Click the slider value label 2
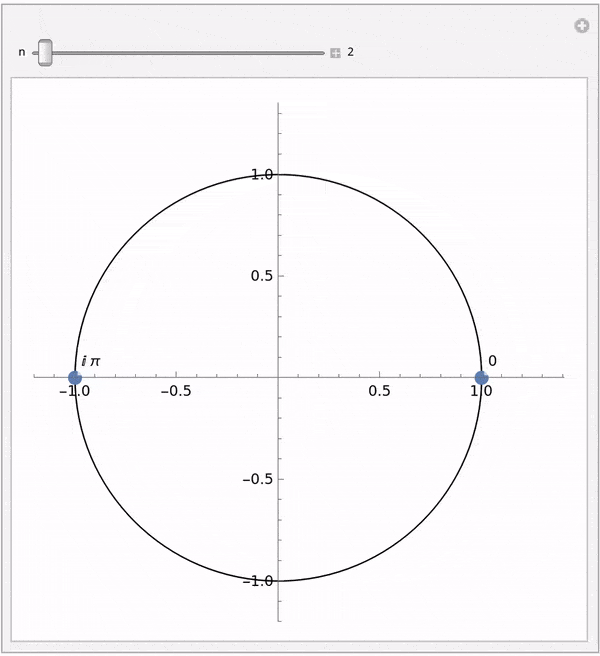600x656 pixels. [351, 52]
